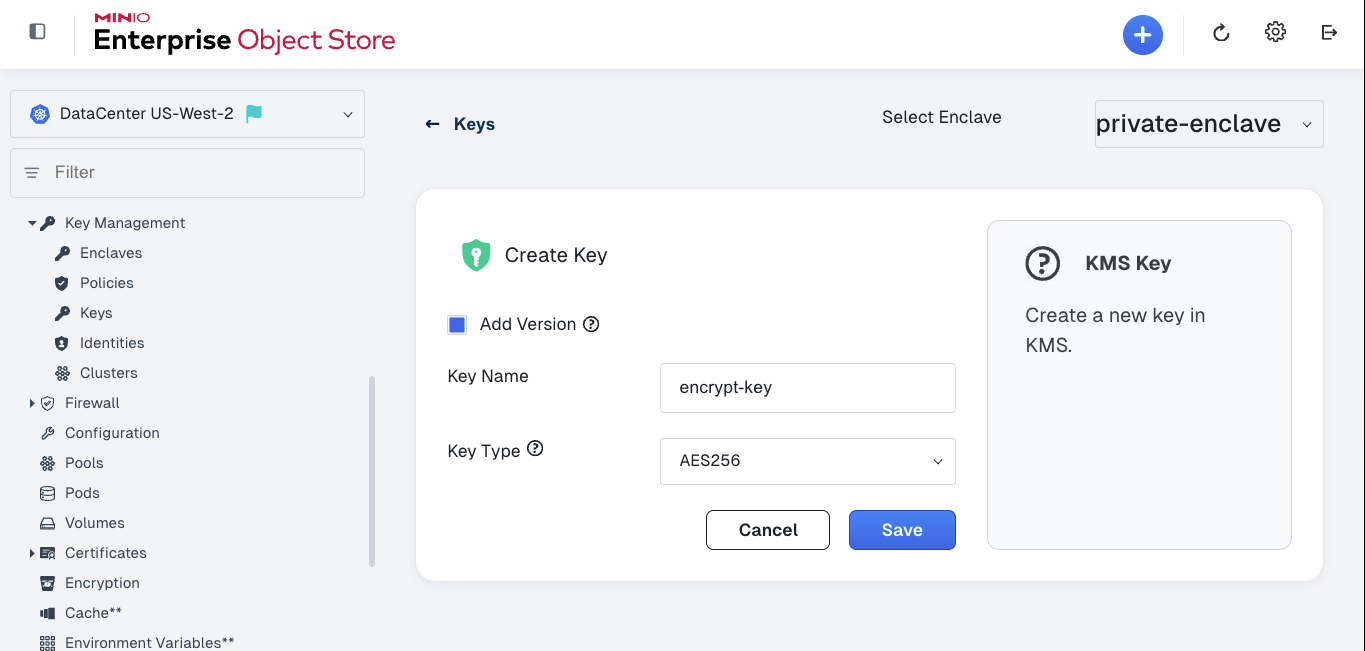Click the Key Type help icon
Viewport: 1365px width, 651px height.
[x=535, y=449]
